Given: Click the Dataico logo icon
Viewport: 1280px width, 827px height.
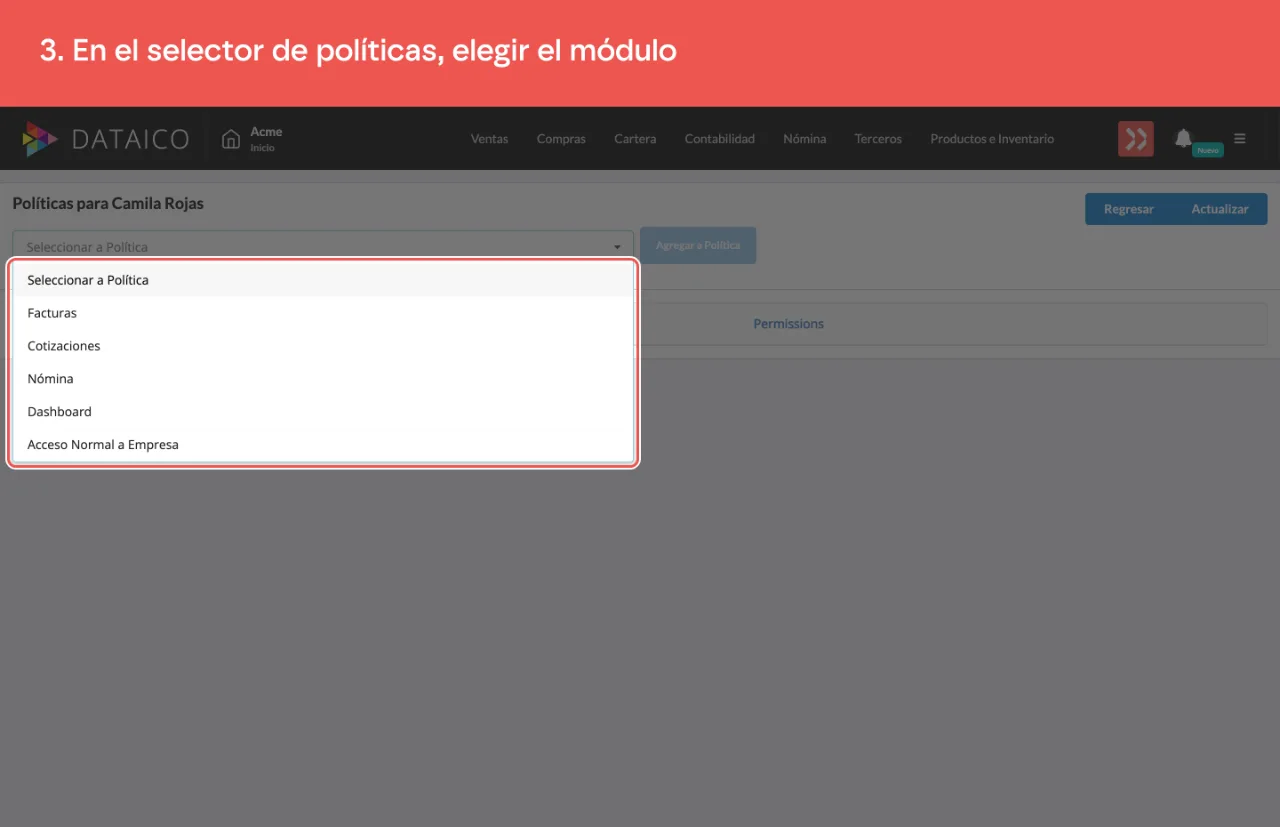Looking at the screenshot, I should coord(41,139).
